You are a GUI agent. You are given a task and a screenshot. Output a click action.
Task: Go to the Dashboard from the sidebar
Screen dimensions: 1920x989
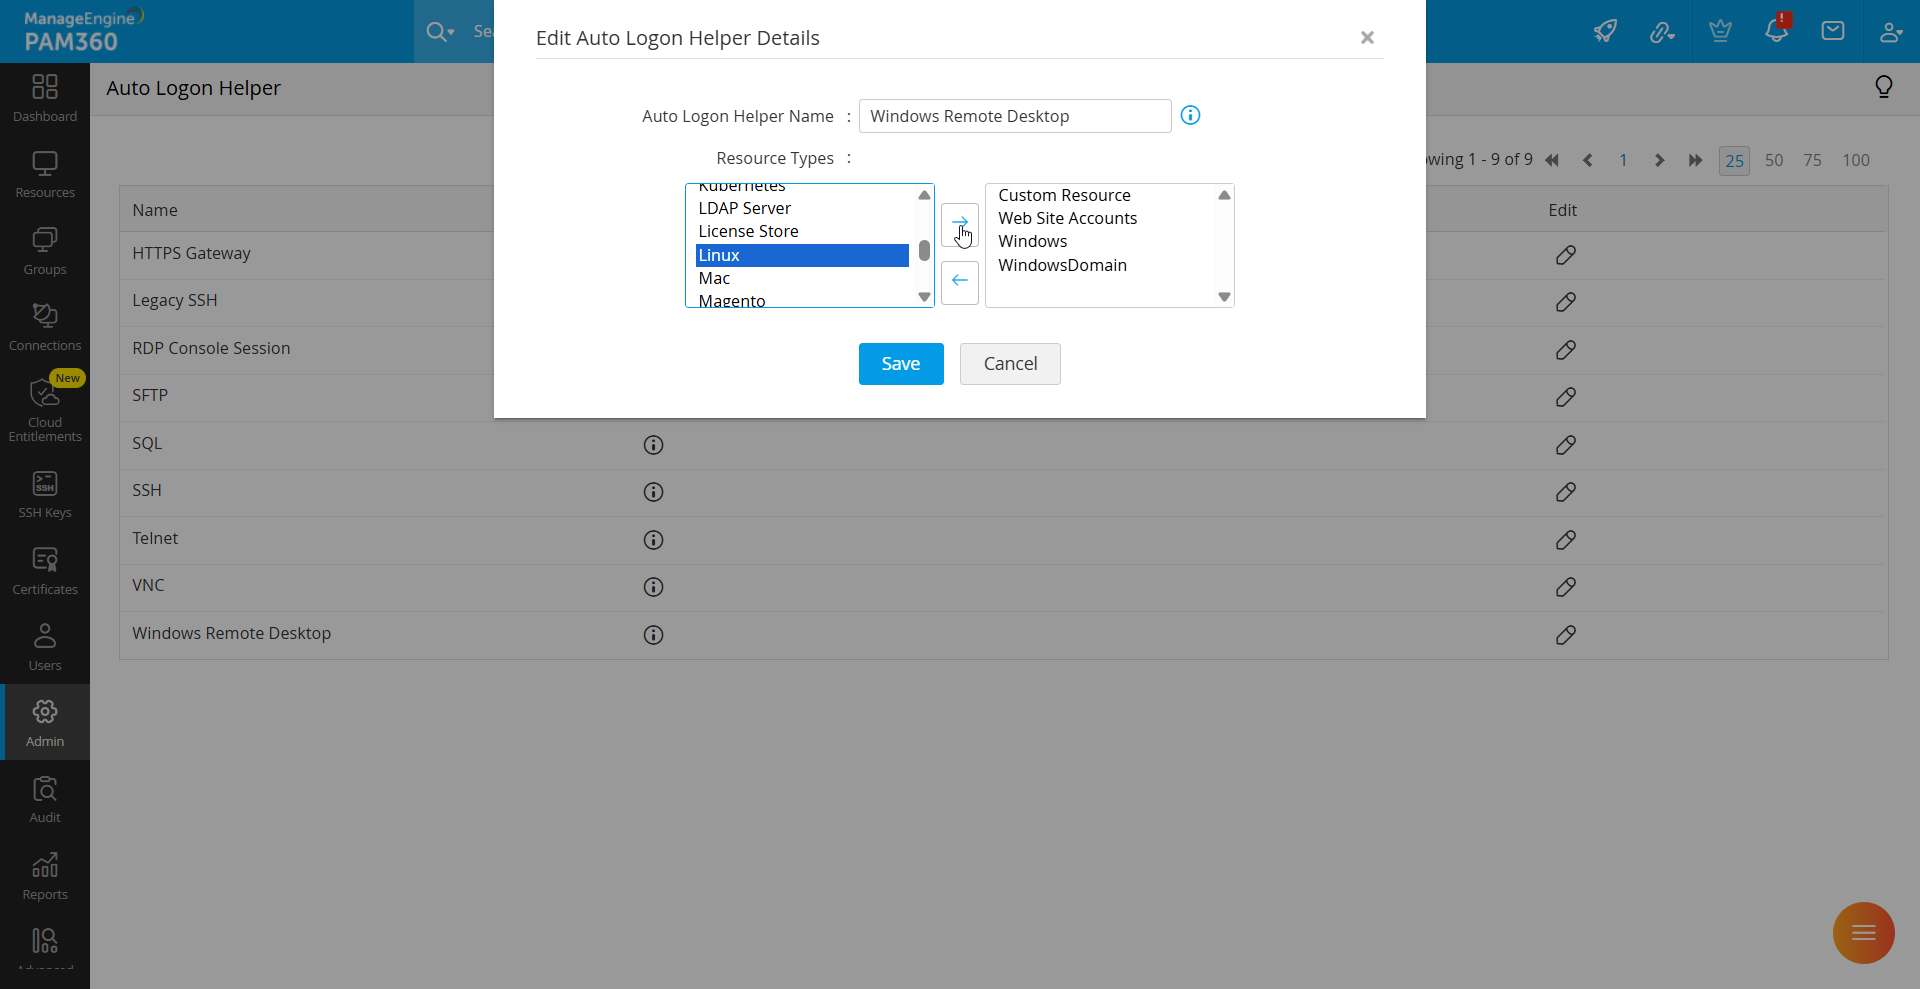[44, 96]
